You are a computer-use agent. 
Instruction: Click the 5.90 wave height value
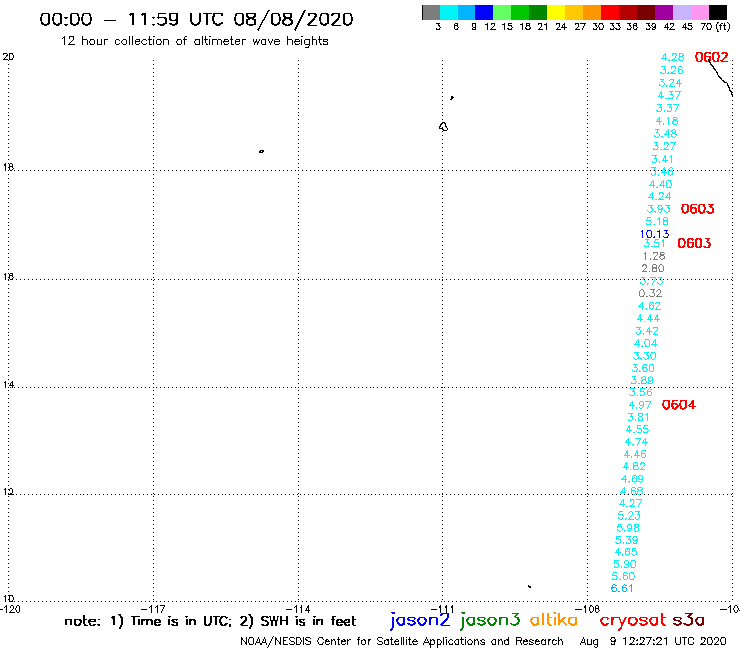625,564
